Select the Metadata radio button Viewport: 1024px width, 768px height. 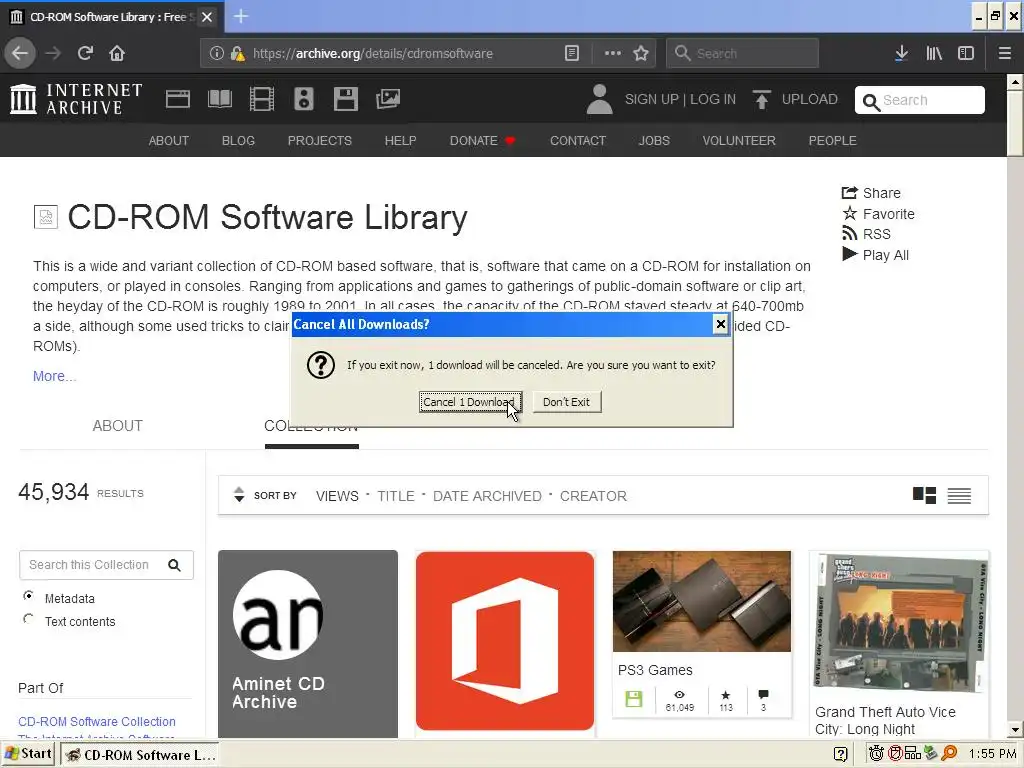[x=28, y=596]
